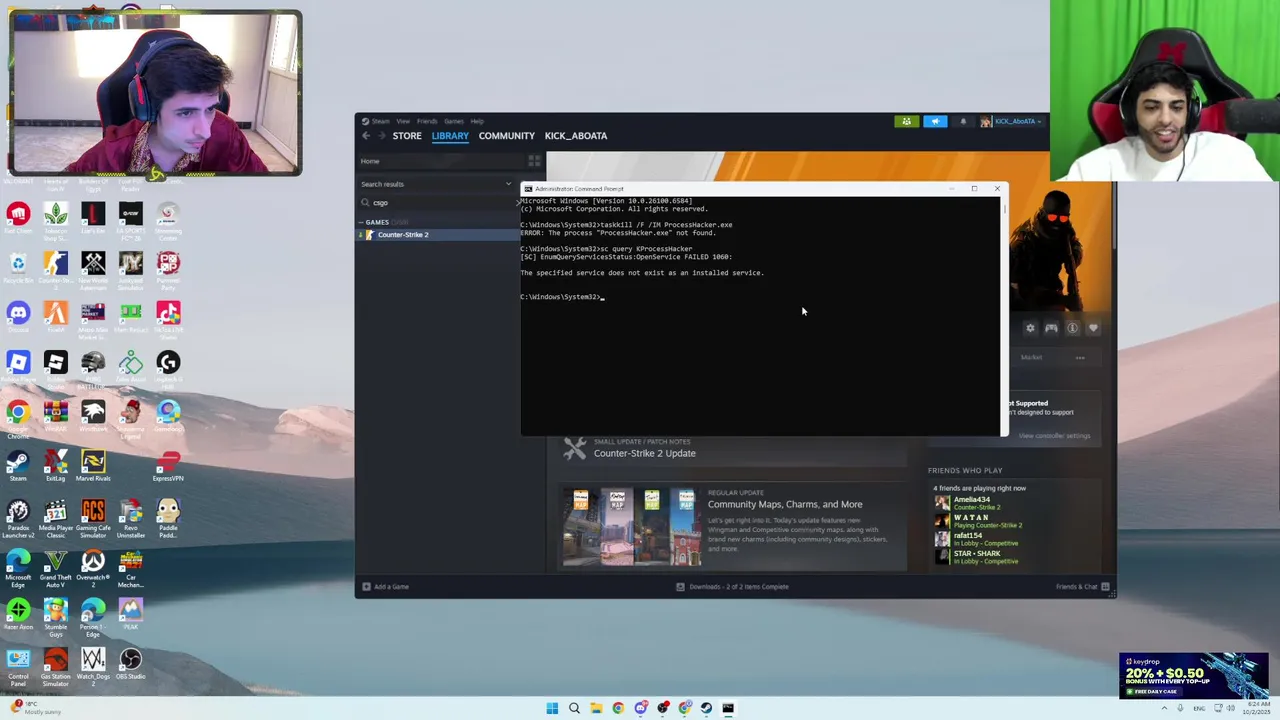Open Overwatch 2 desktop shortcut
Screen dimensions: 1280x720
coord(93,569)
